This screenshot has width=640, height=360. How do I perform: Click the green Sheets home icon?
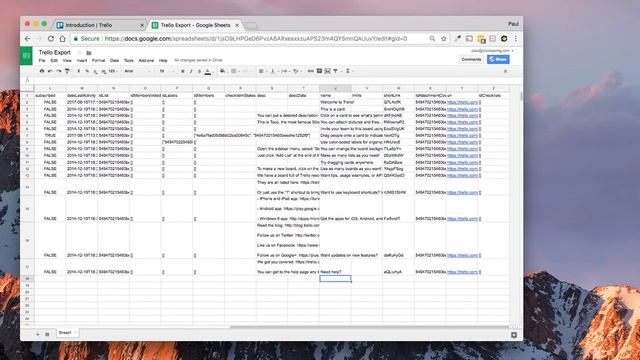click(27, 56)
